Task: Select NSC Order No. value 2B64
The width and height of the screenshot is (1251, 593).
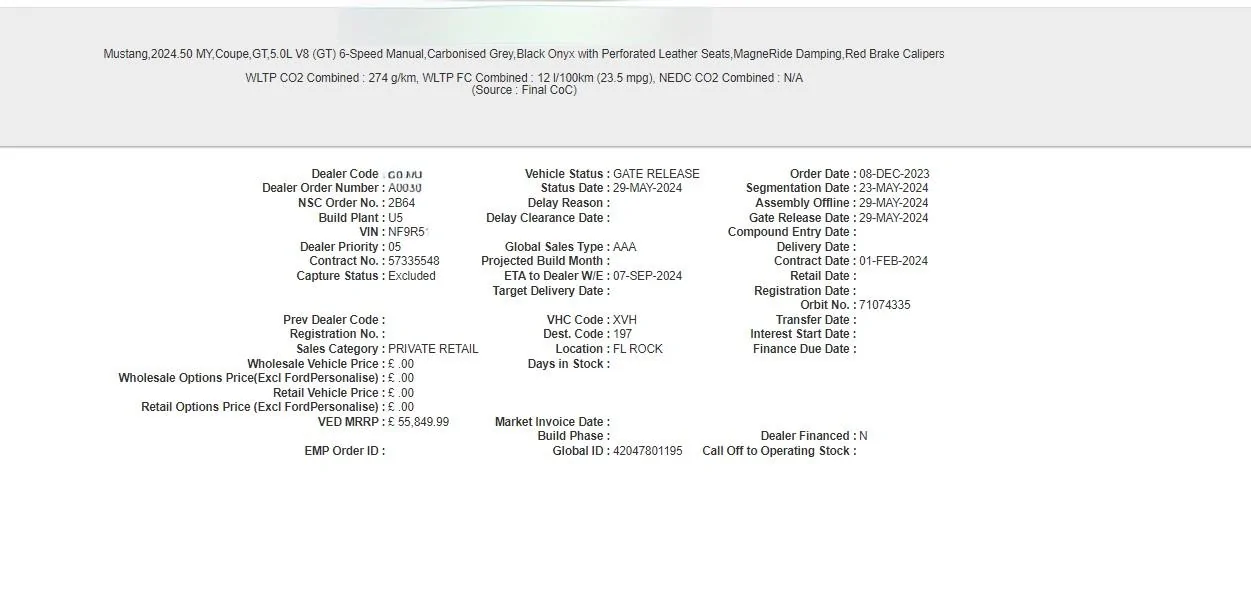Action: coord(402,203)
